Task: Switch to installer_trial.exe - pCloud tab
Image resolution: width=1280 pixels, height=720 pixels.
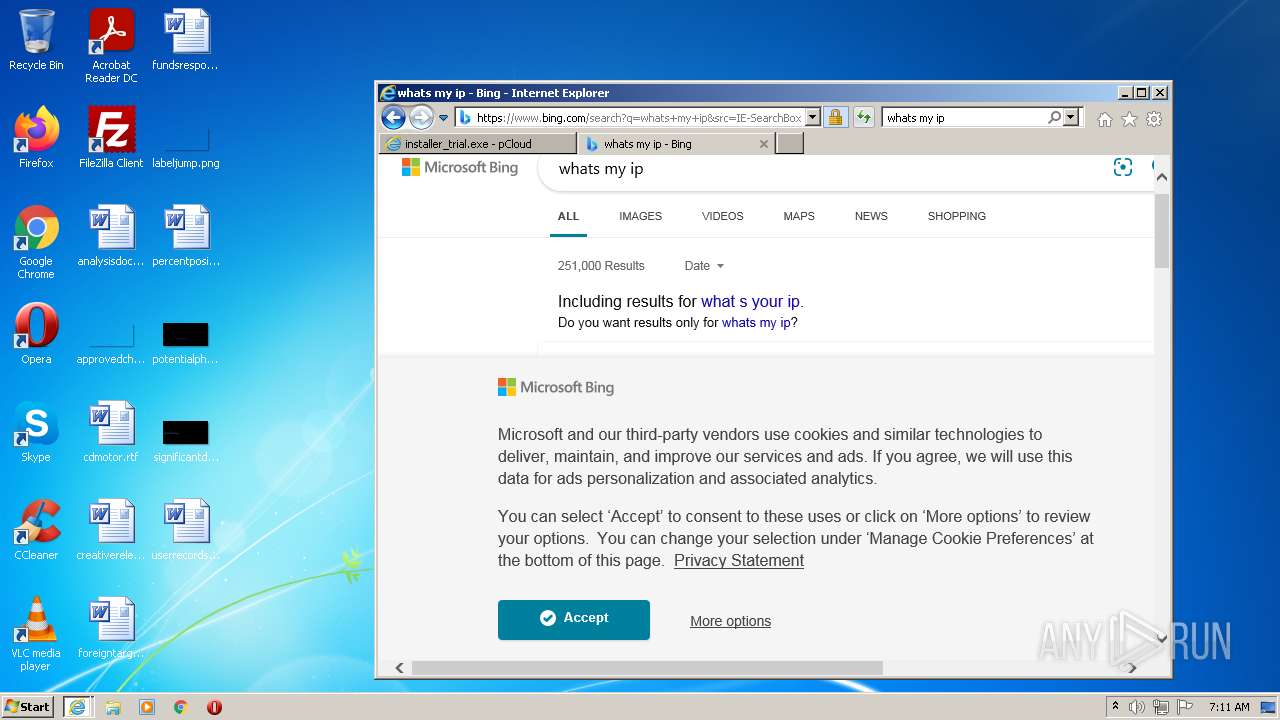Action: tap(478, 144)
